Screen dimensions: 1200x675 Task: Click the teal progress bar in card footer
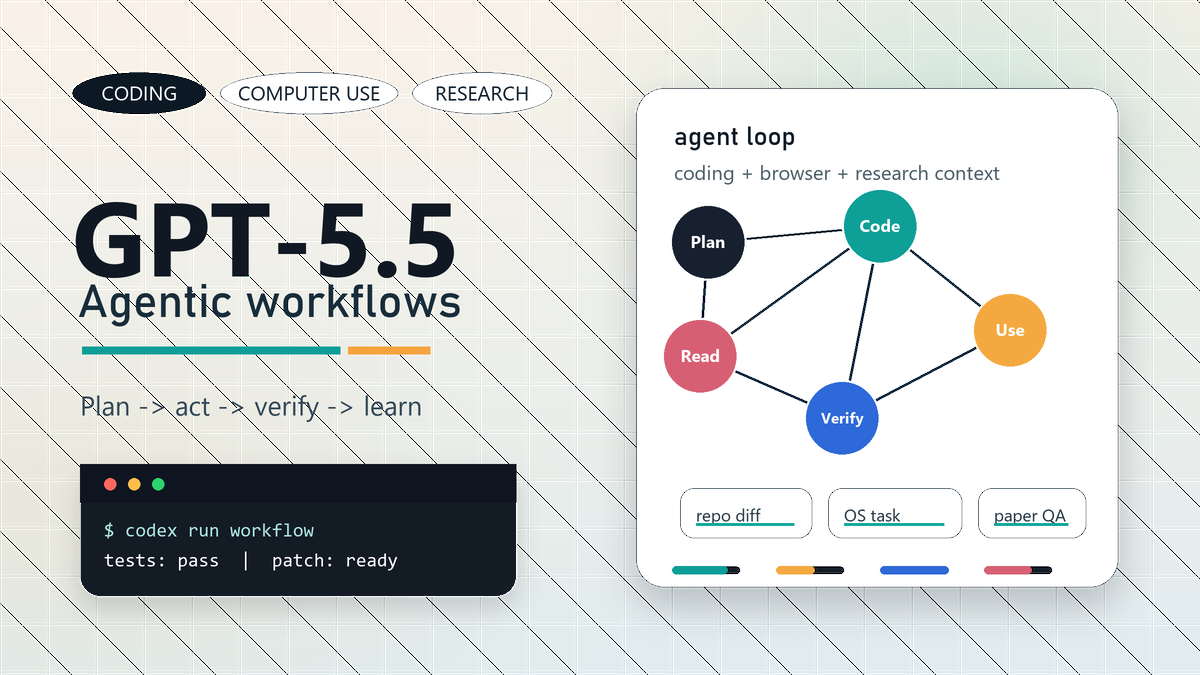[x=706, y=570]
